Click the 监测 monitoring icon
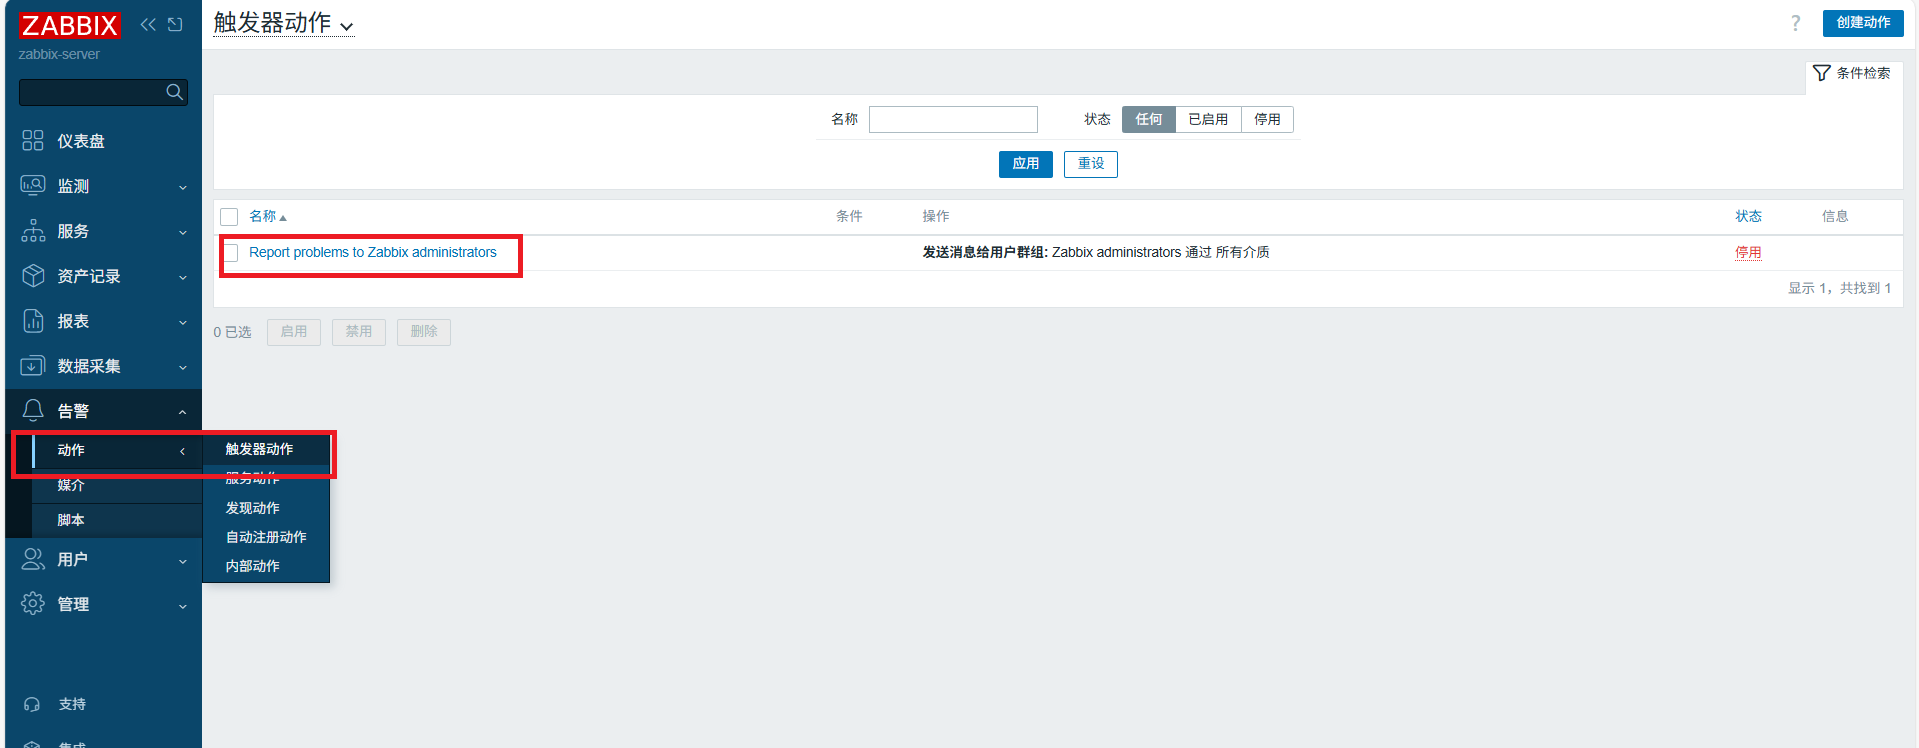This screenshot has height=748, width=1919. click(33, 186)
